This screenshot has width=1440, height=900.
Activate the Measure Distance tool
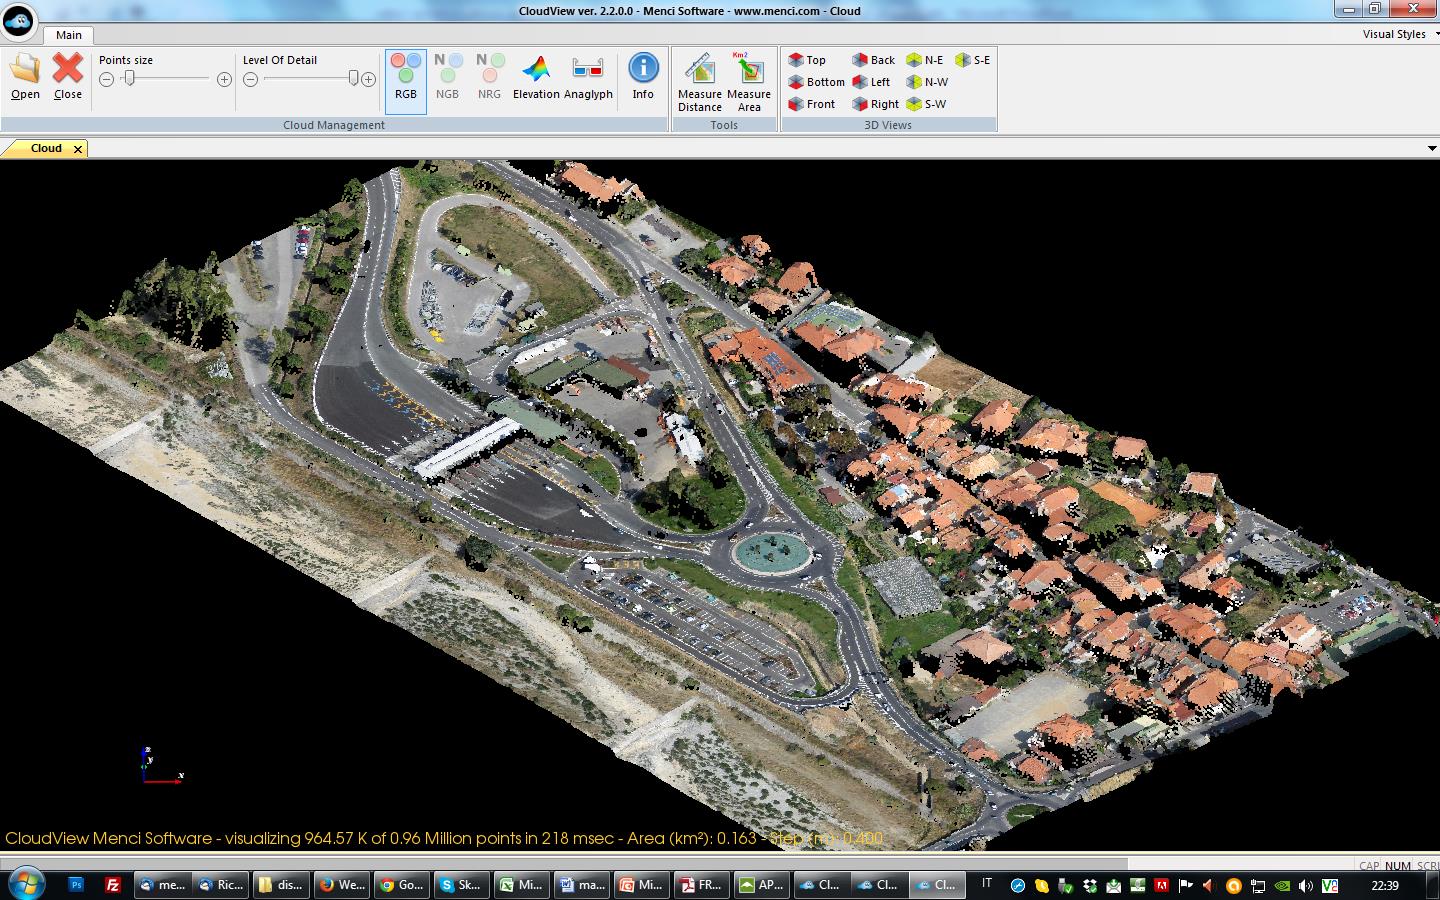point(700,82)
